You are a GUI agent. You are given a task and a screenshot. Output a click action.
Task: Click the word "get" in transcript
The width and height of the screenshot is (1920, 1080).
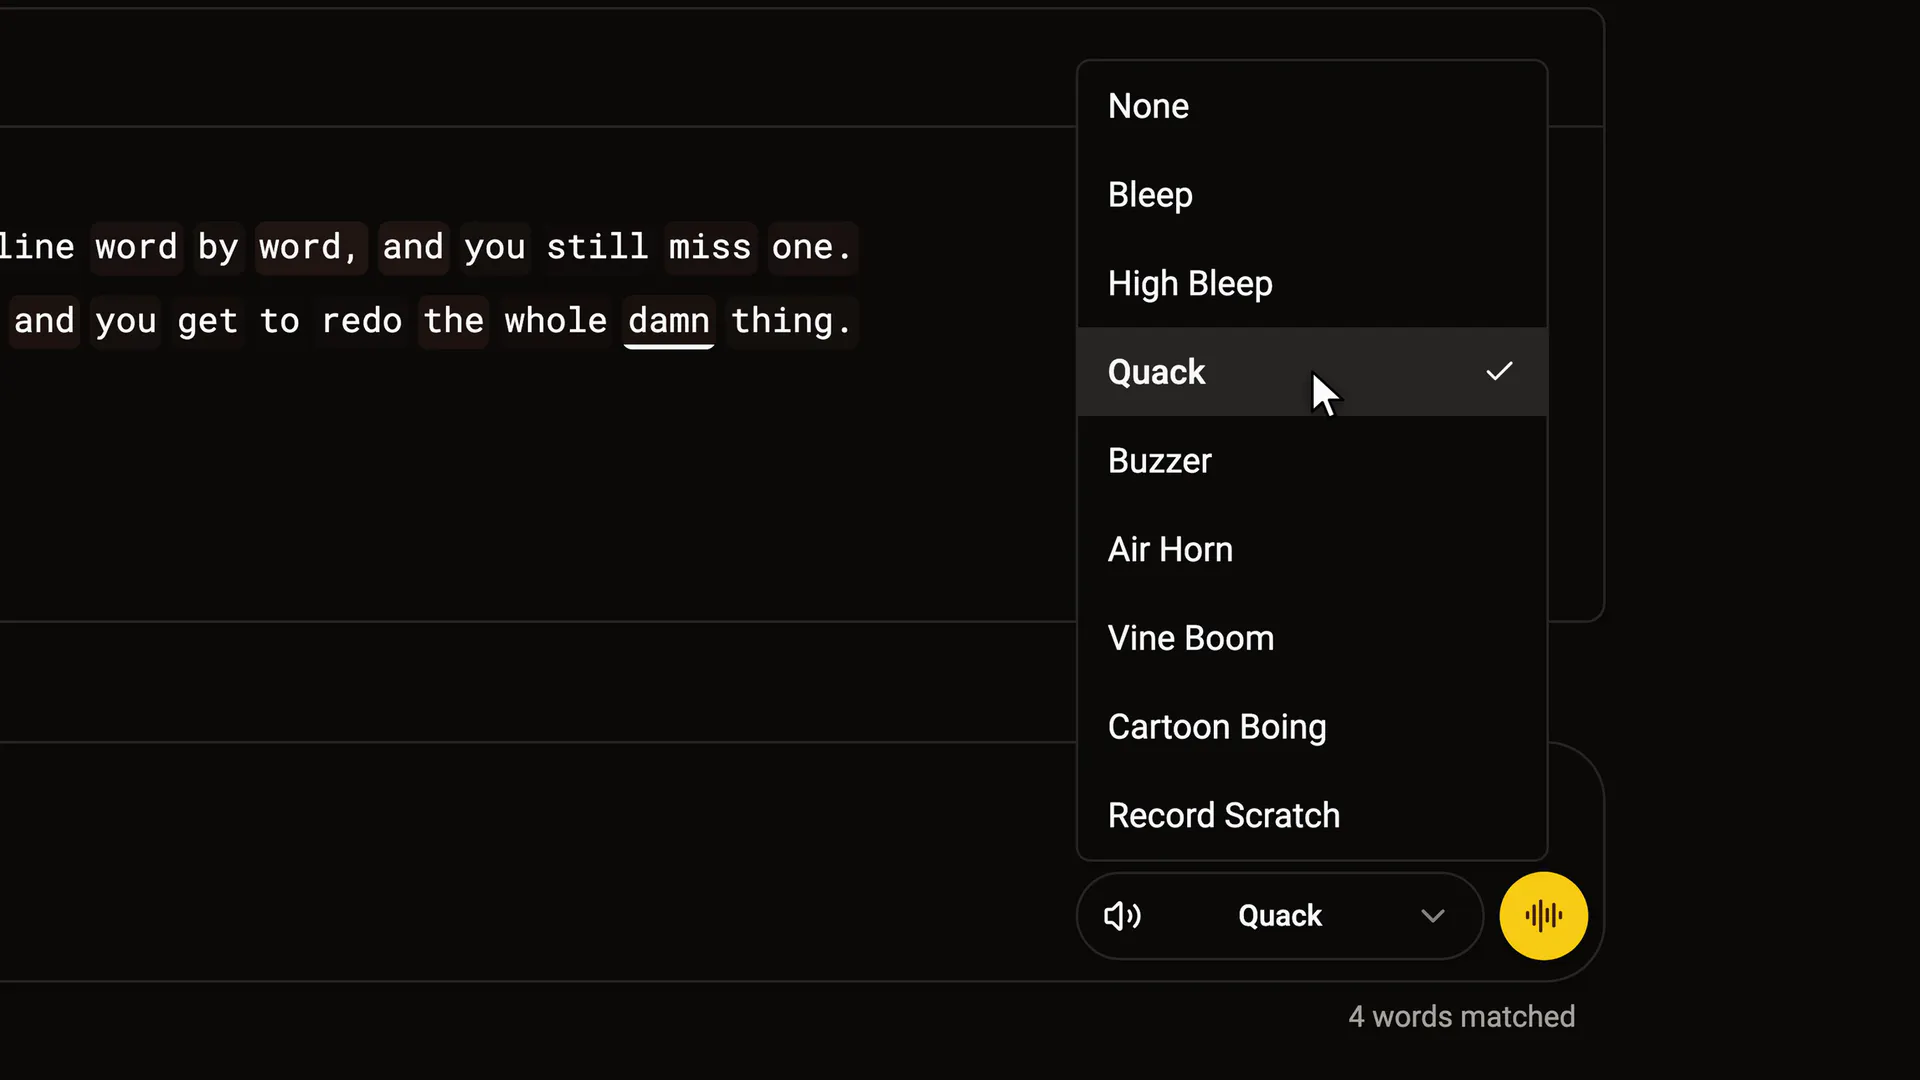(x=207, y=321)
